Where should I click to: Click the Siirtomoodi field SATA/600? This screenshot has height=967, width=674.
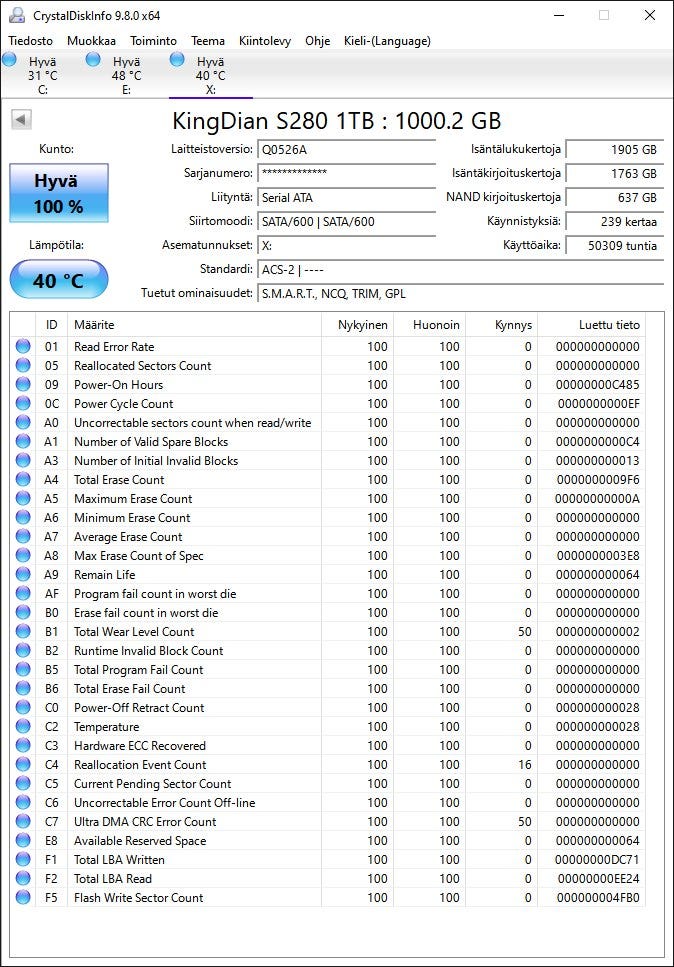click(x=347, y=221)
